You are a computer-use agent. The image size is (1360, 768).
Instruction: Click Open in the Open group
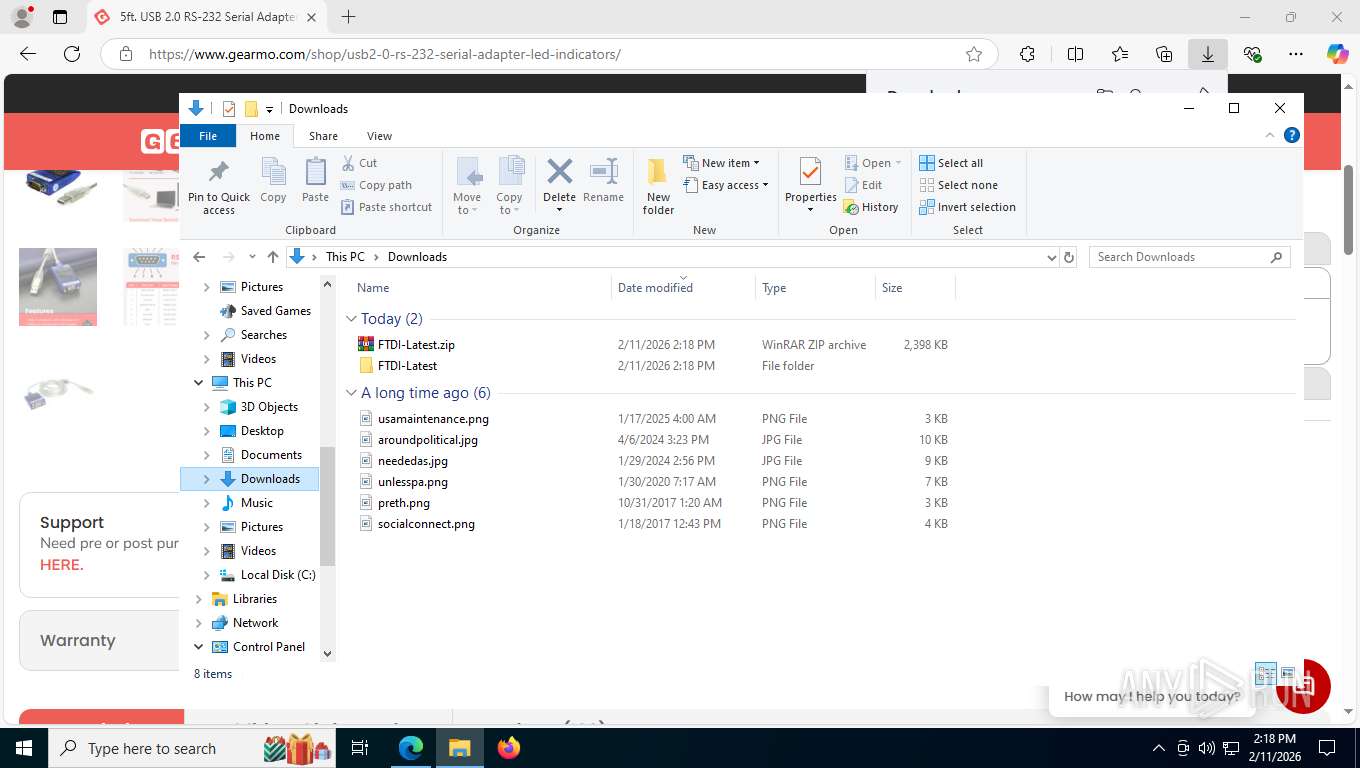pos(873,163)
